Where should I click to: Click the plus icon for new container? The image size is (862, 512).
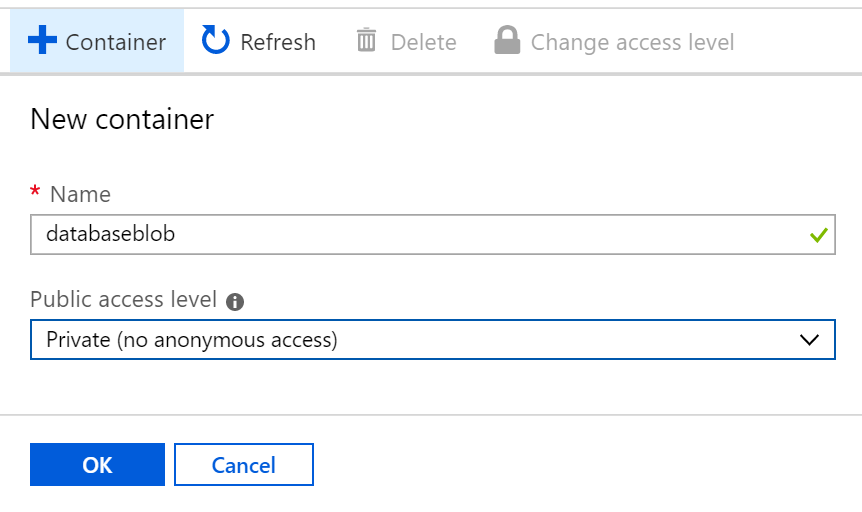click(x=42, y=41)
